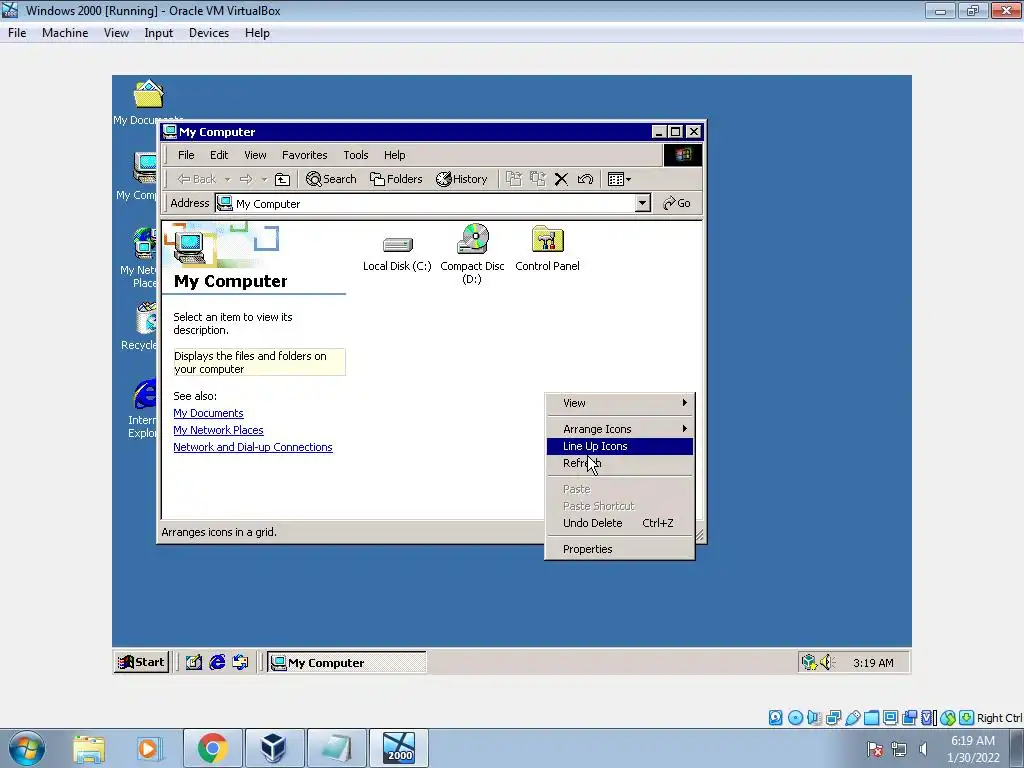Image resolution: width=1024 pixels, height=768 pixels.
Task: Open the Views toolbar dropdown
Action: [619, 179]
